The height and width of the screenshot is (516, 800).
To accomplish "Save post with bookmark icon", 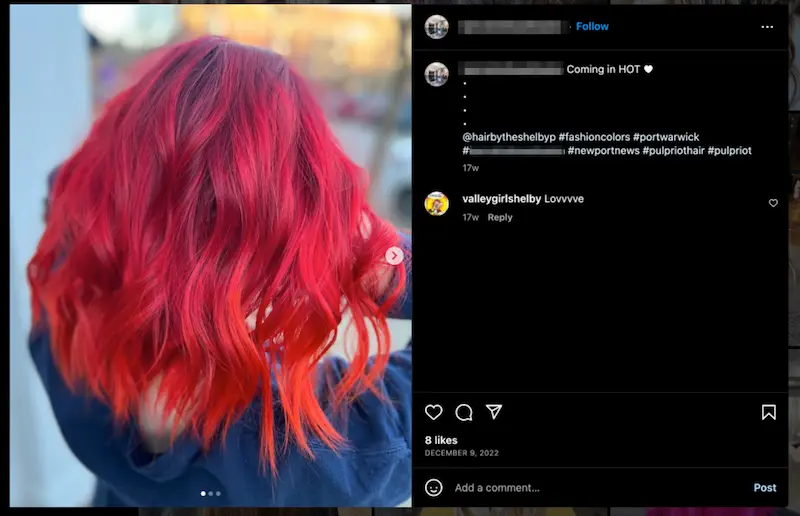I will (768, 412).
